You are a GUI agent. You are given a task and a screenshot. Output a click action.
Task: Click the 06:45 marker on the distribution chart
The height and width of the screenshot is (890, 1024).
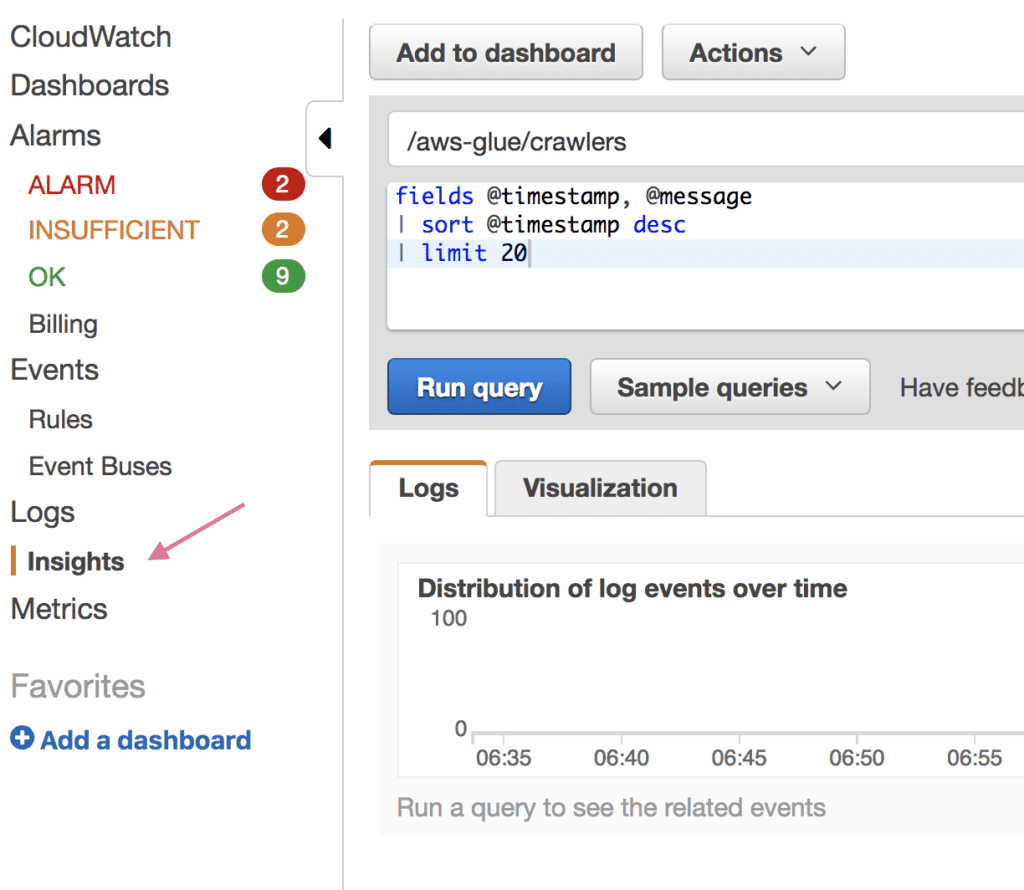pos(739,757)
